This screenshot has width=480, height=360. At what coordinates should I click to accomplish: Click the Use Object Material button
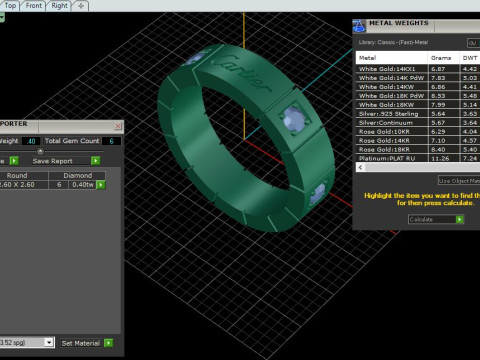459,181
